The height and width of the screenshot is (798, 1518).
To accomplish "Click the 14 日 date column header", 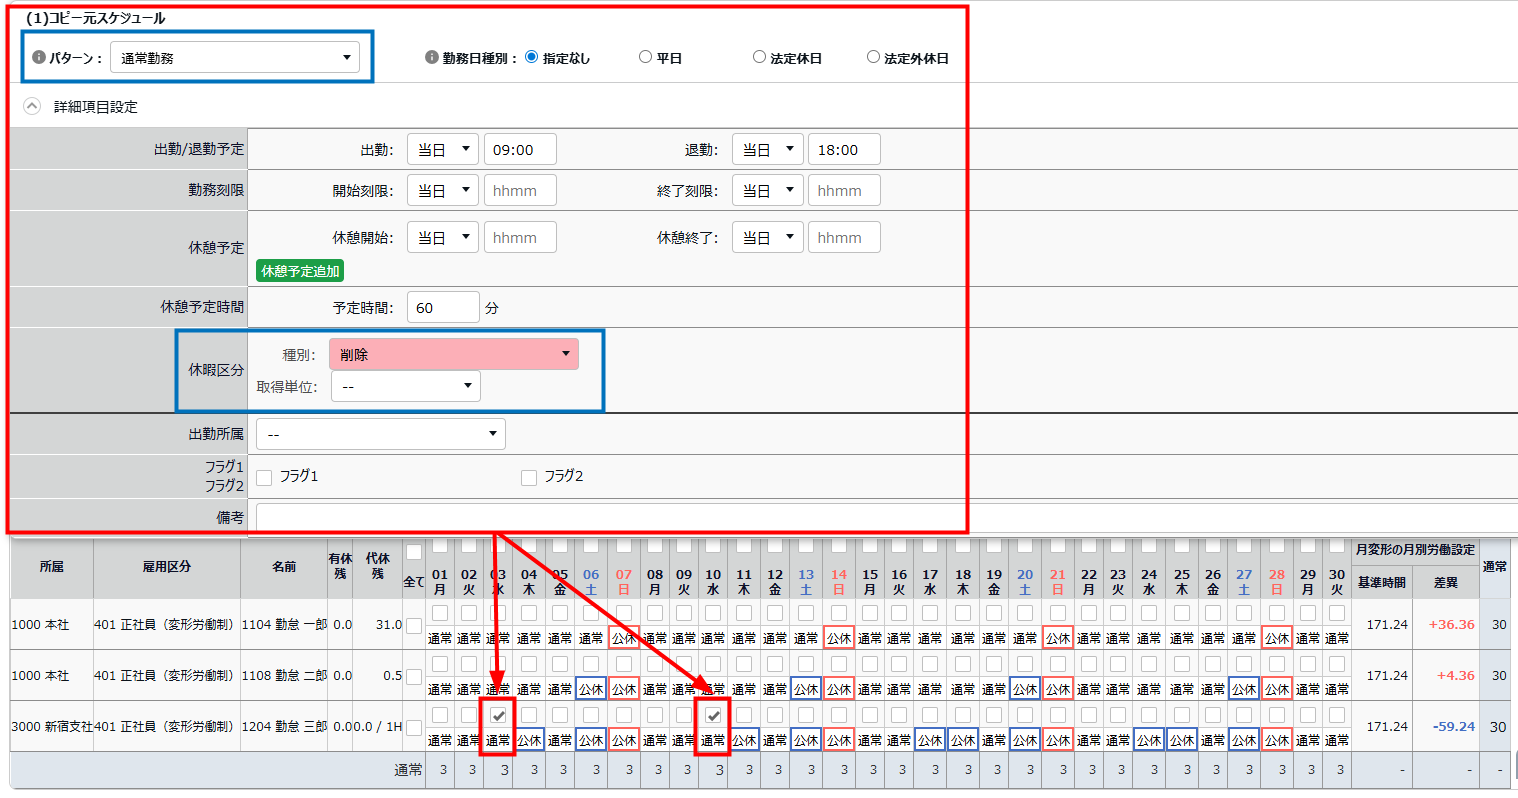I will 839,582.
